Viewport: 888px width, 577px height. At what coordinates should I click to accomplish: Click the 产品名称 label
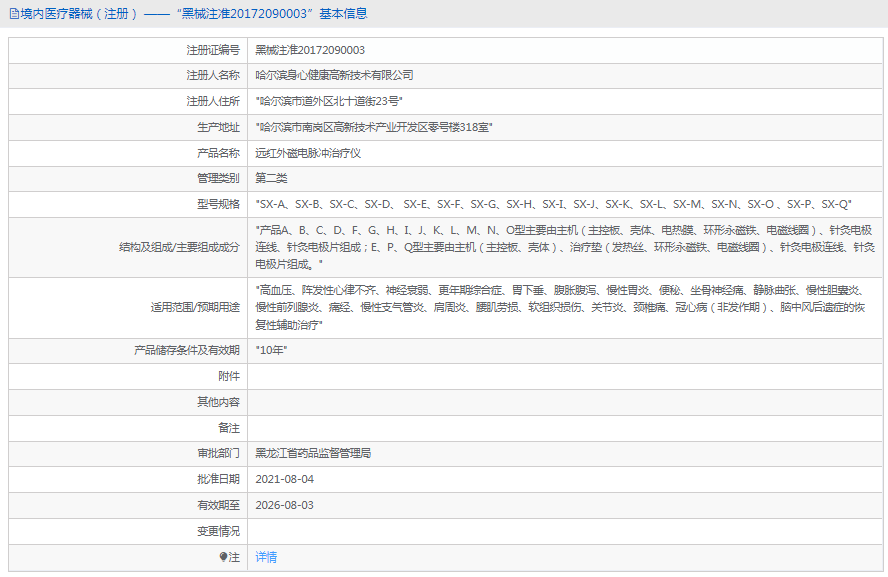[218, 153]
